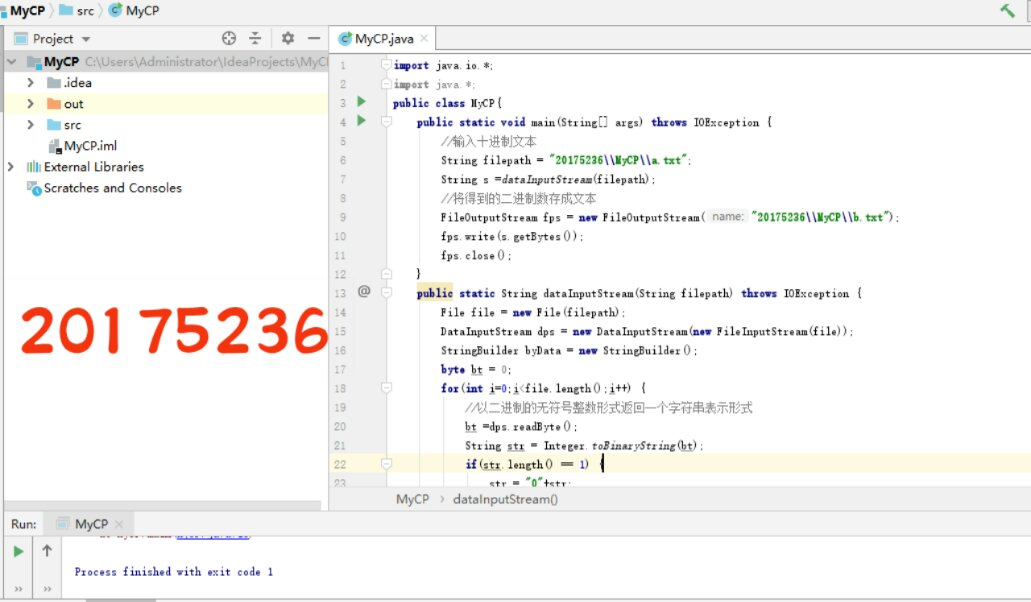This screenshot has width=1031, height=602.
Task: Click src in the top breadcrumb
Action: 85,11
